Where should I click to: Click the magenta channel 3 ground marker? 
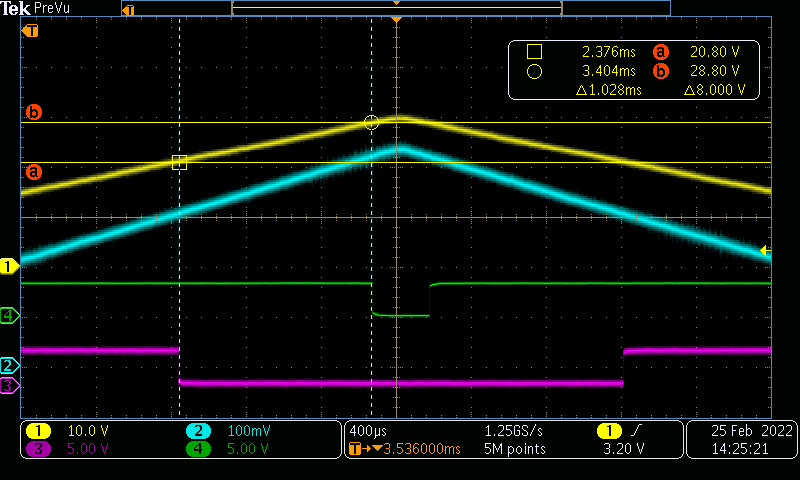pos(10,385)
